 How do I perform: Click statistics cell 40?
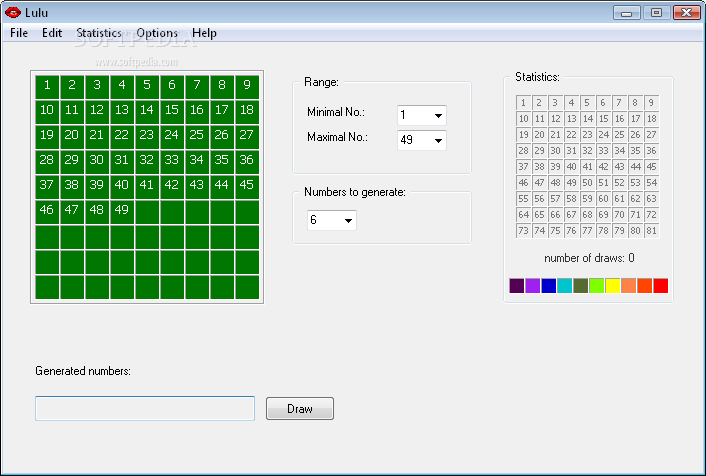tap(571, 167)
